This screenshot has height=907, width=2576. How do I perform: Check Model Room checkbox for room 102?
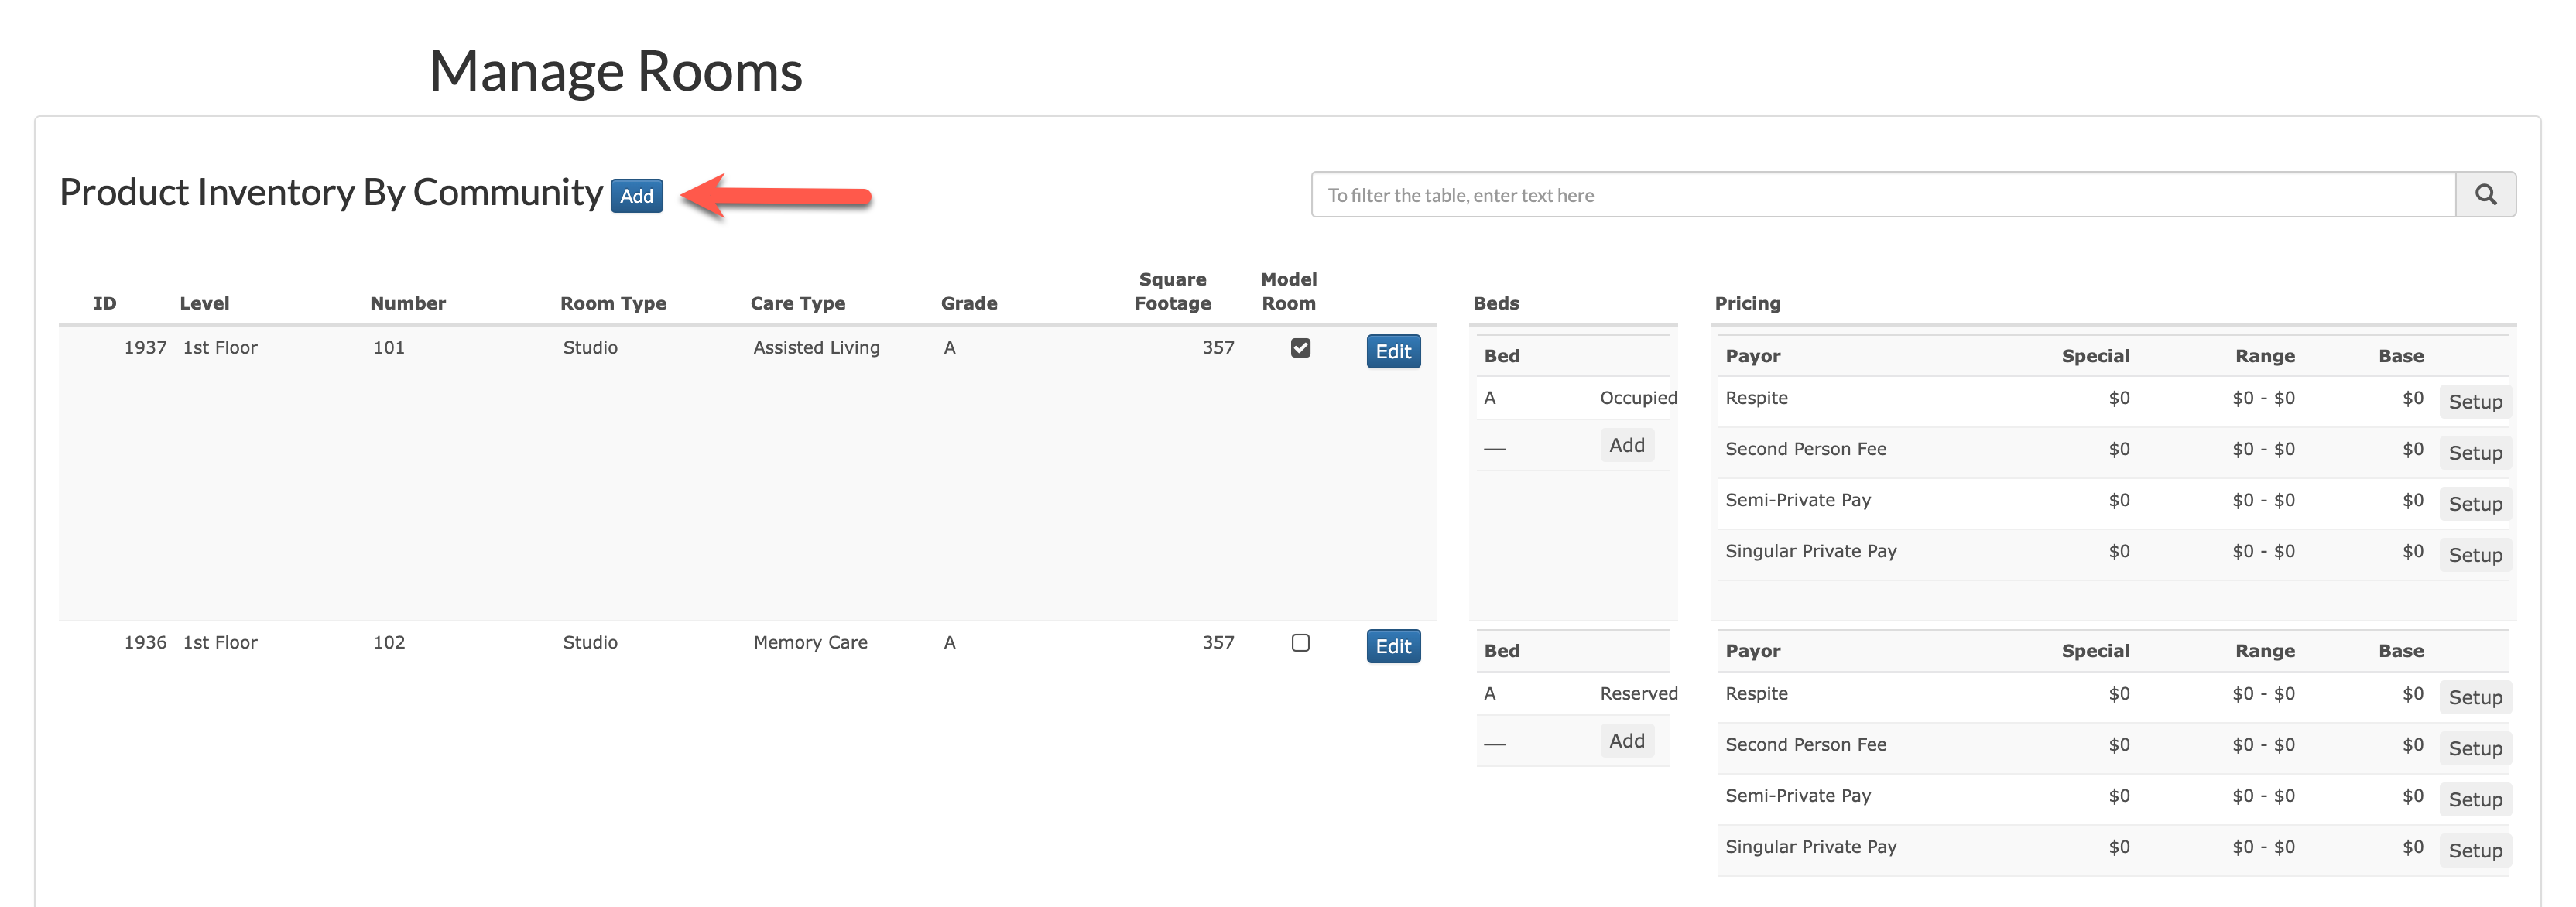click(x=1300, y=643)
